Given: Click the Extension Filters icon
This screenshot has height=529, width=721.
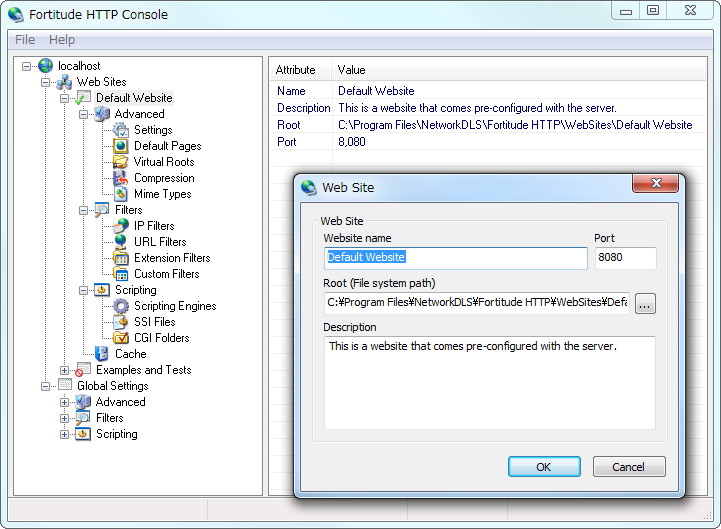Looking at the screenshot, I should coord(121,258).
